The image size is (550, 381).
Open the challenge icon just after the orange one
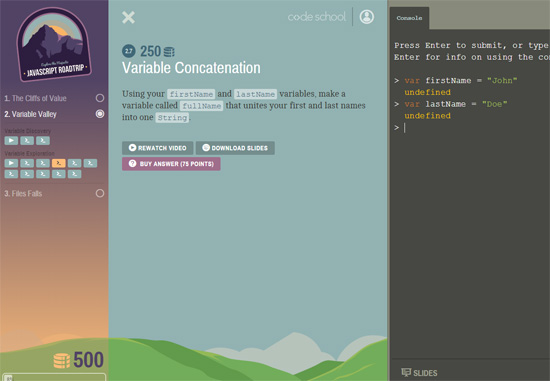74,163
